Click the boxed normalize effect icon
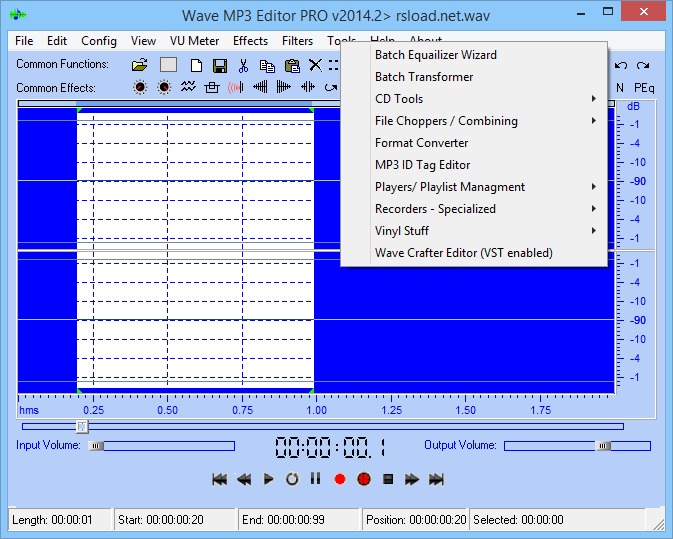 pyautogui.click(x=212, y=87)
